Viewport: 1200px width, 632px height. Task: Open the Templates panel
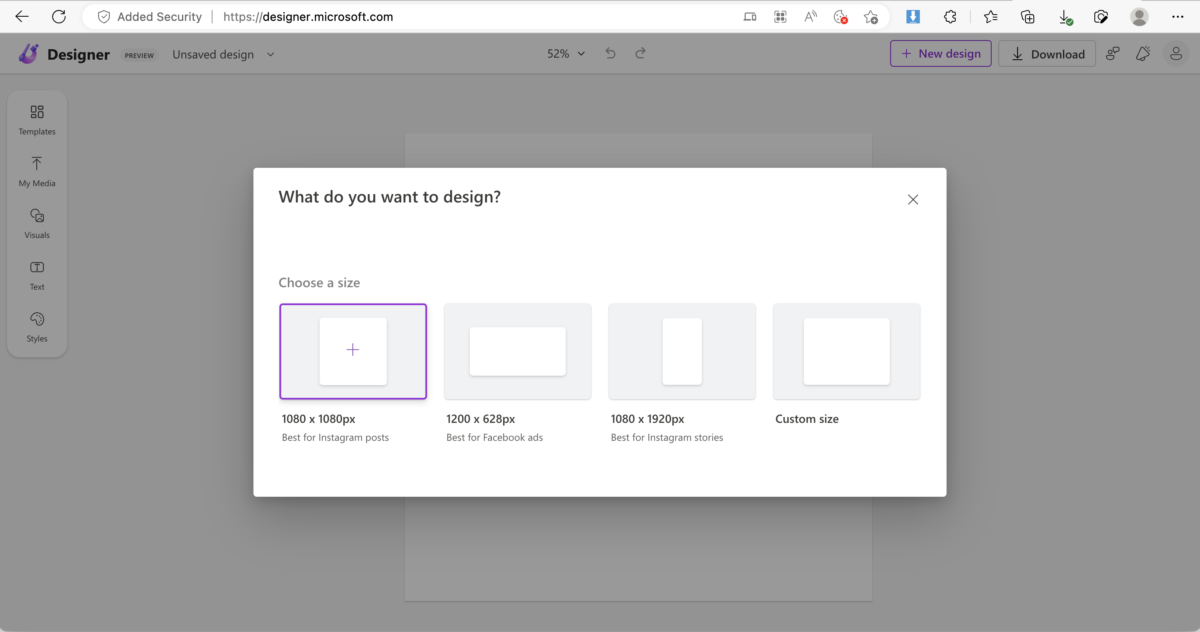point(37,119)
